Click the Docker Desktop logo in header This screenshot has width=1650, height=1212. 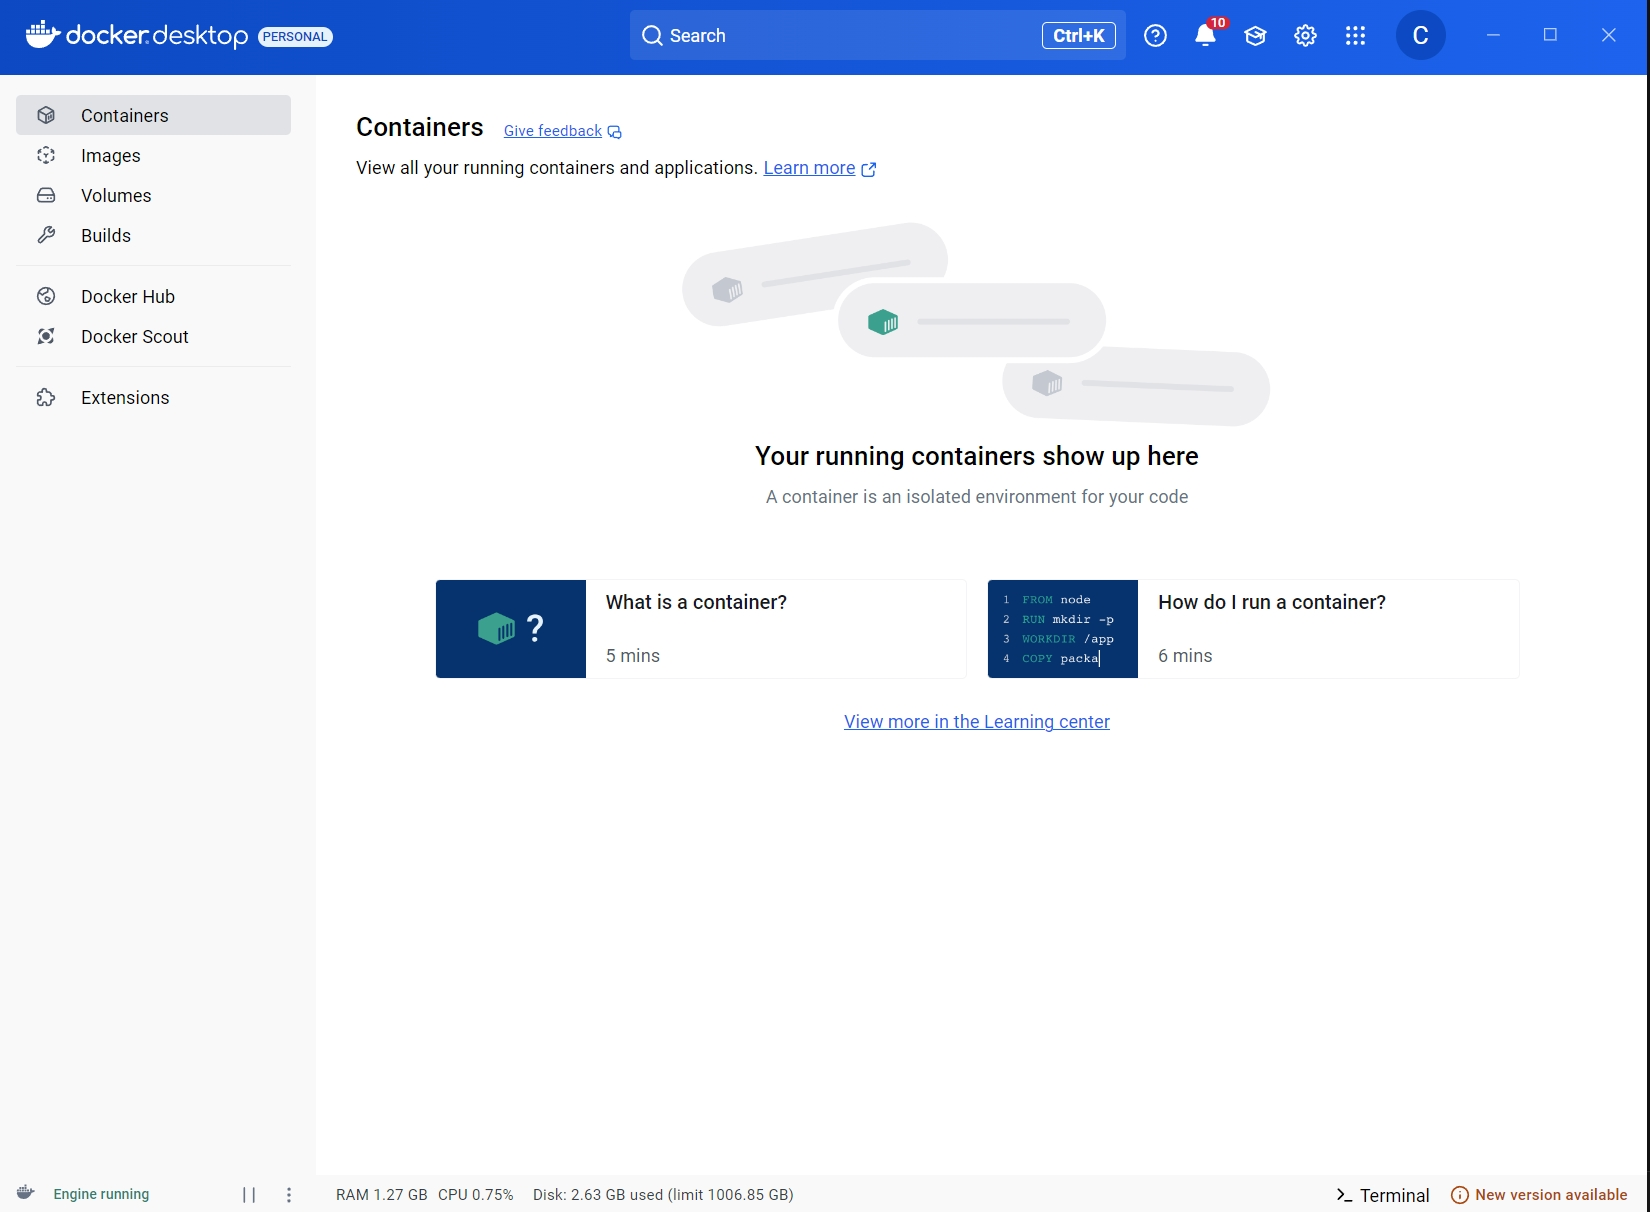coord(137,36)
